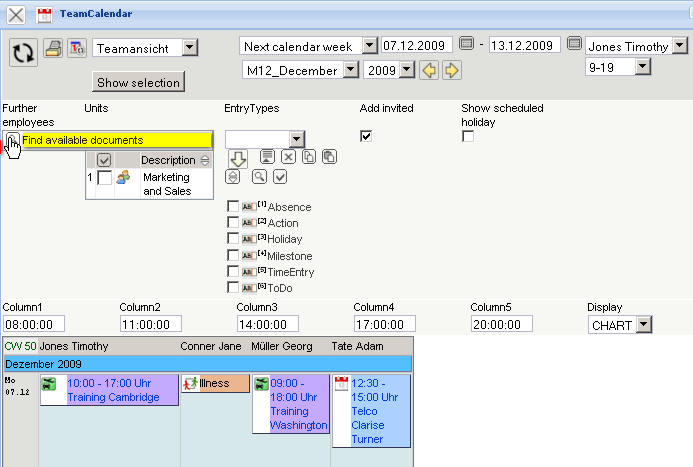This screenshot has width=693, height=467.
Task: Enable the Absence entry type checkbox
Action: point(233,207)
